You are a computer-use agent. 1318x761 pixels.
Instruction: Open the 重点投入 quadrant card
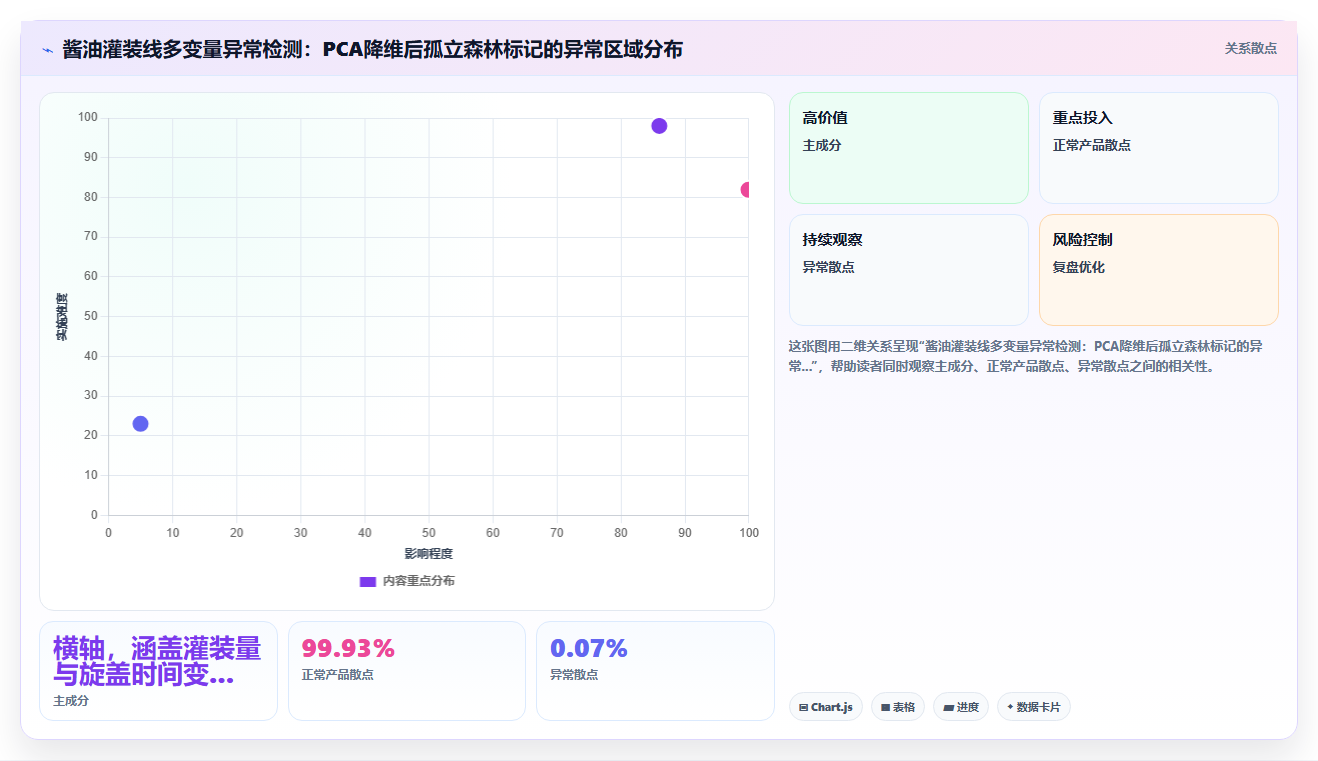pos(1159,148)
